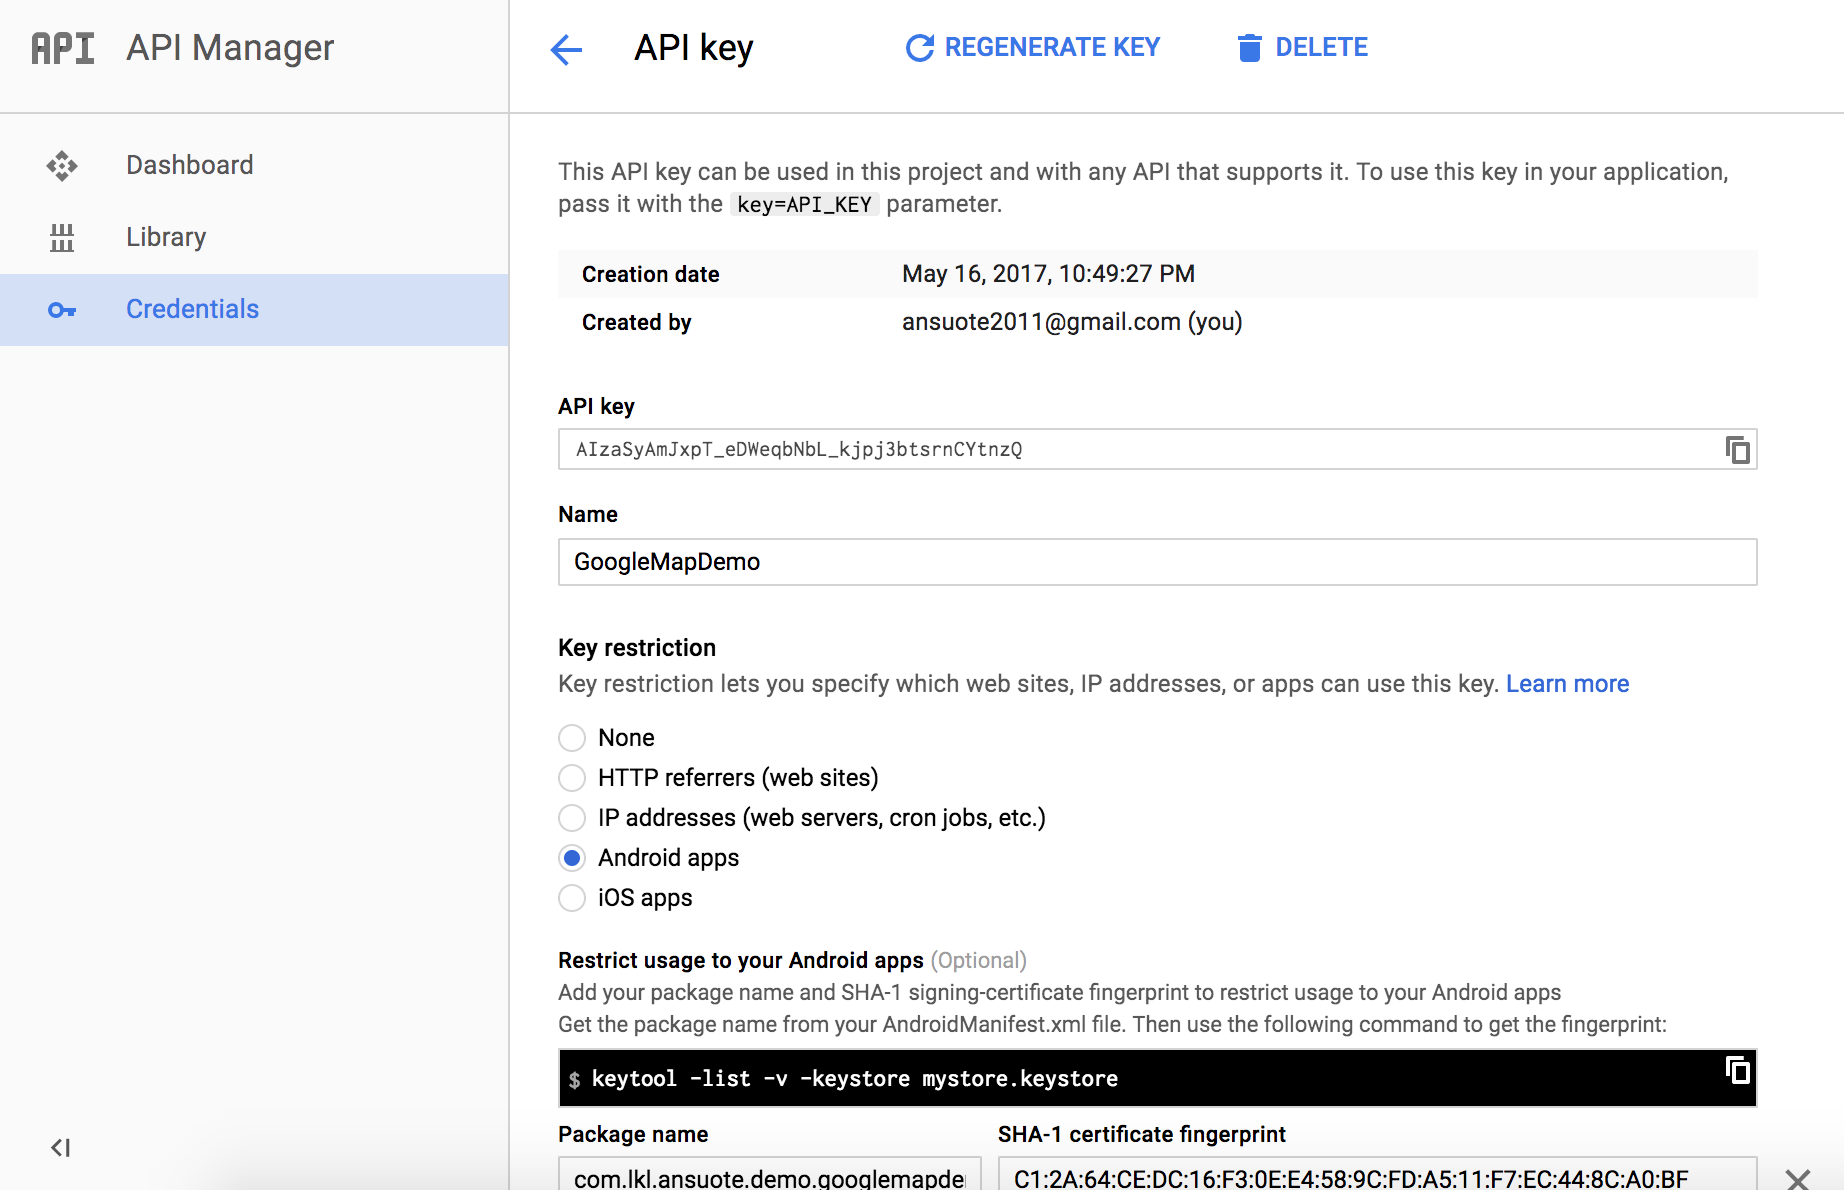The width and height of the screenshot is (1844, 1190).
Task: Click 'Restrict usage to your Android apps'
Action: (x=741, y=960)
